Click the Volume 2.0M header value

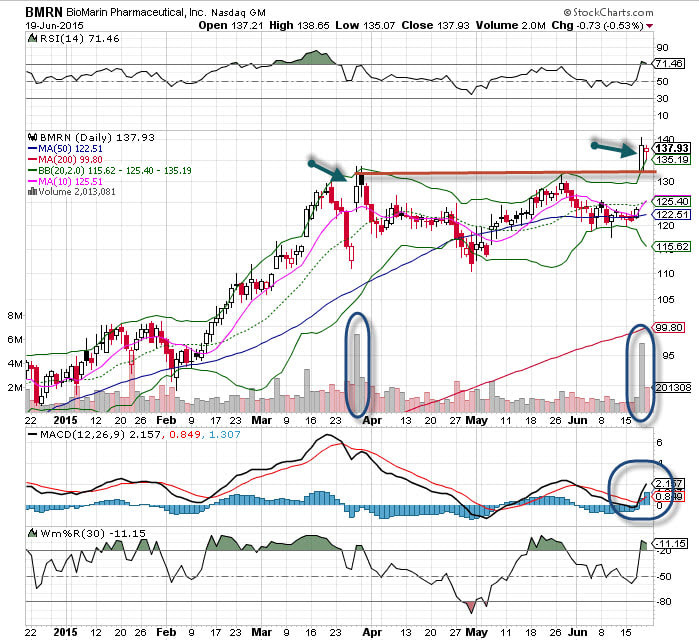(510, 26)
